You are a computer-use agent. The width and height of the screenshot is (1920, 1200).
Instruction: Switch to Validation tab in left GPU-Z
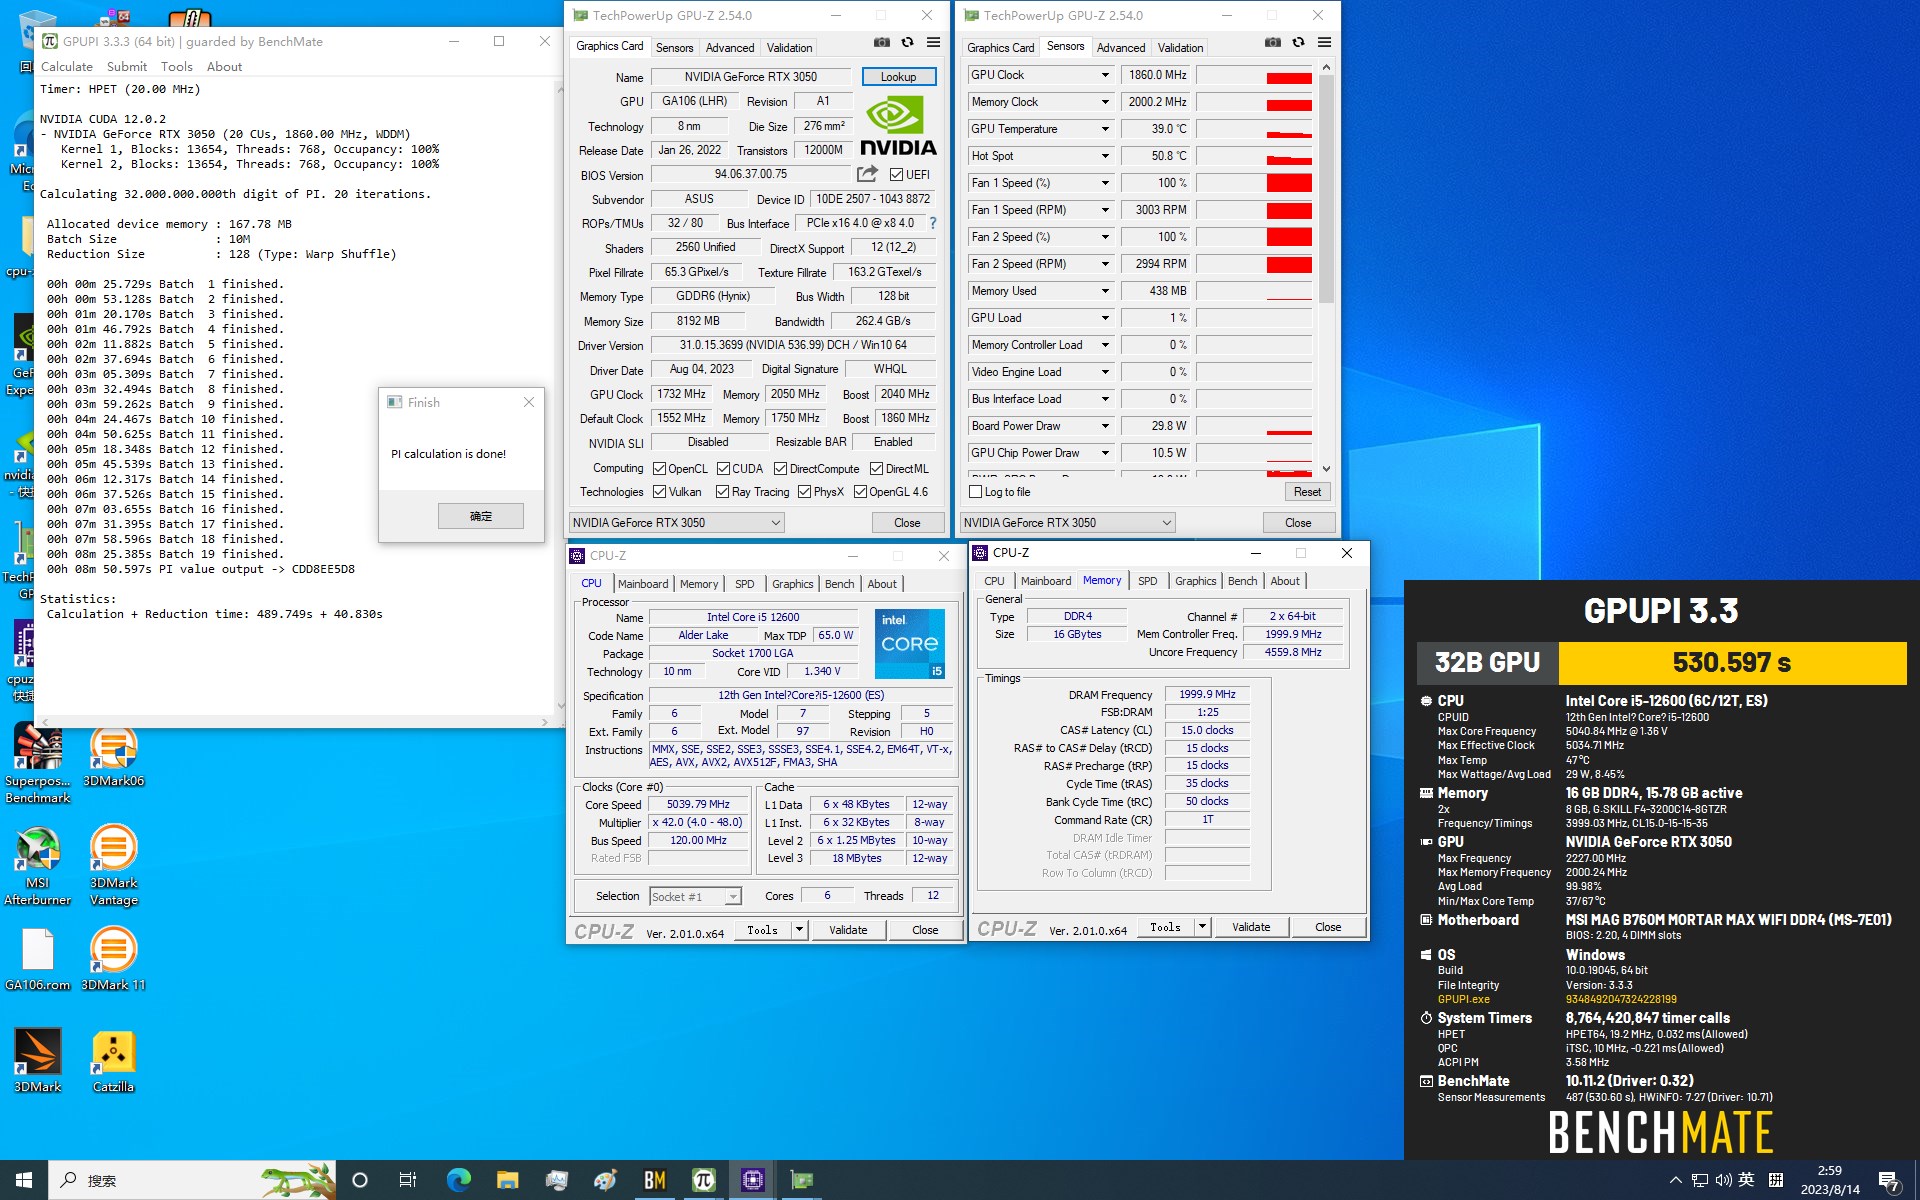[x=789, y=48]
